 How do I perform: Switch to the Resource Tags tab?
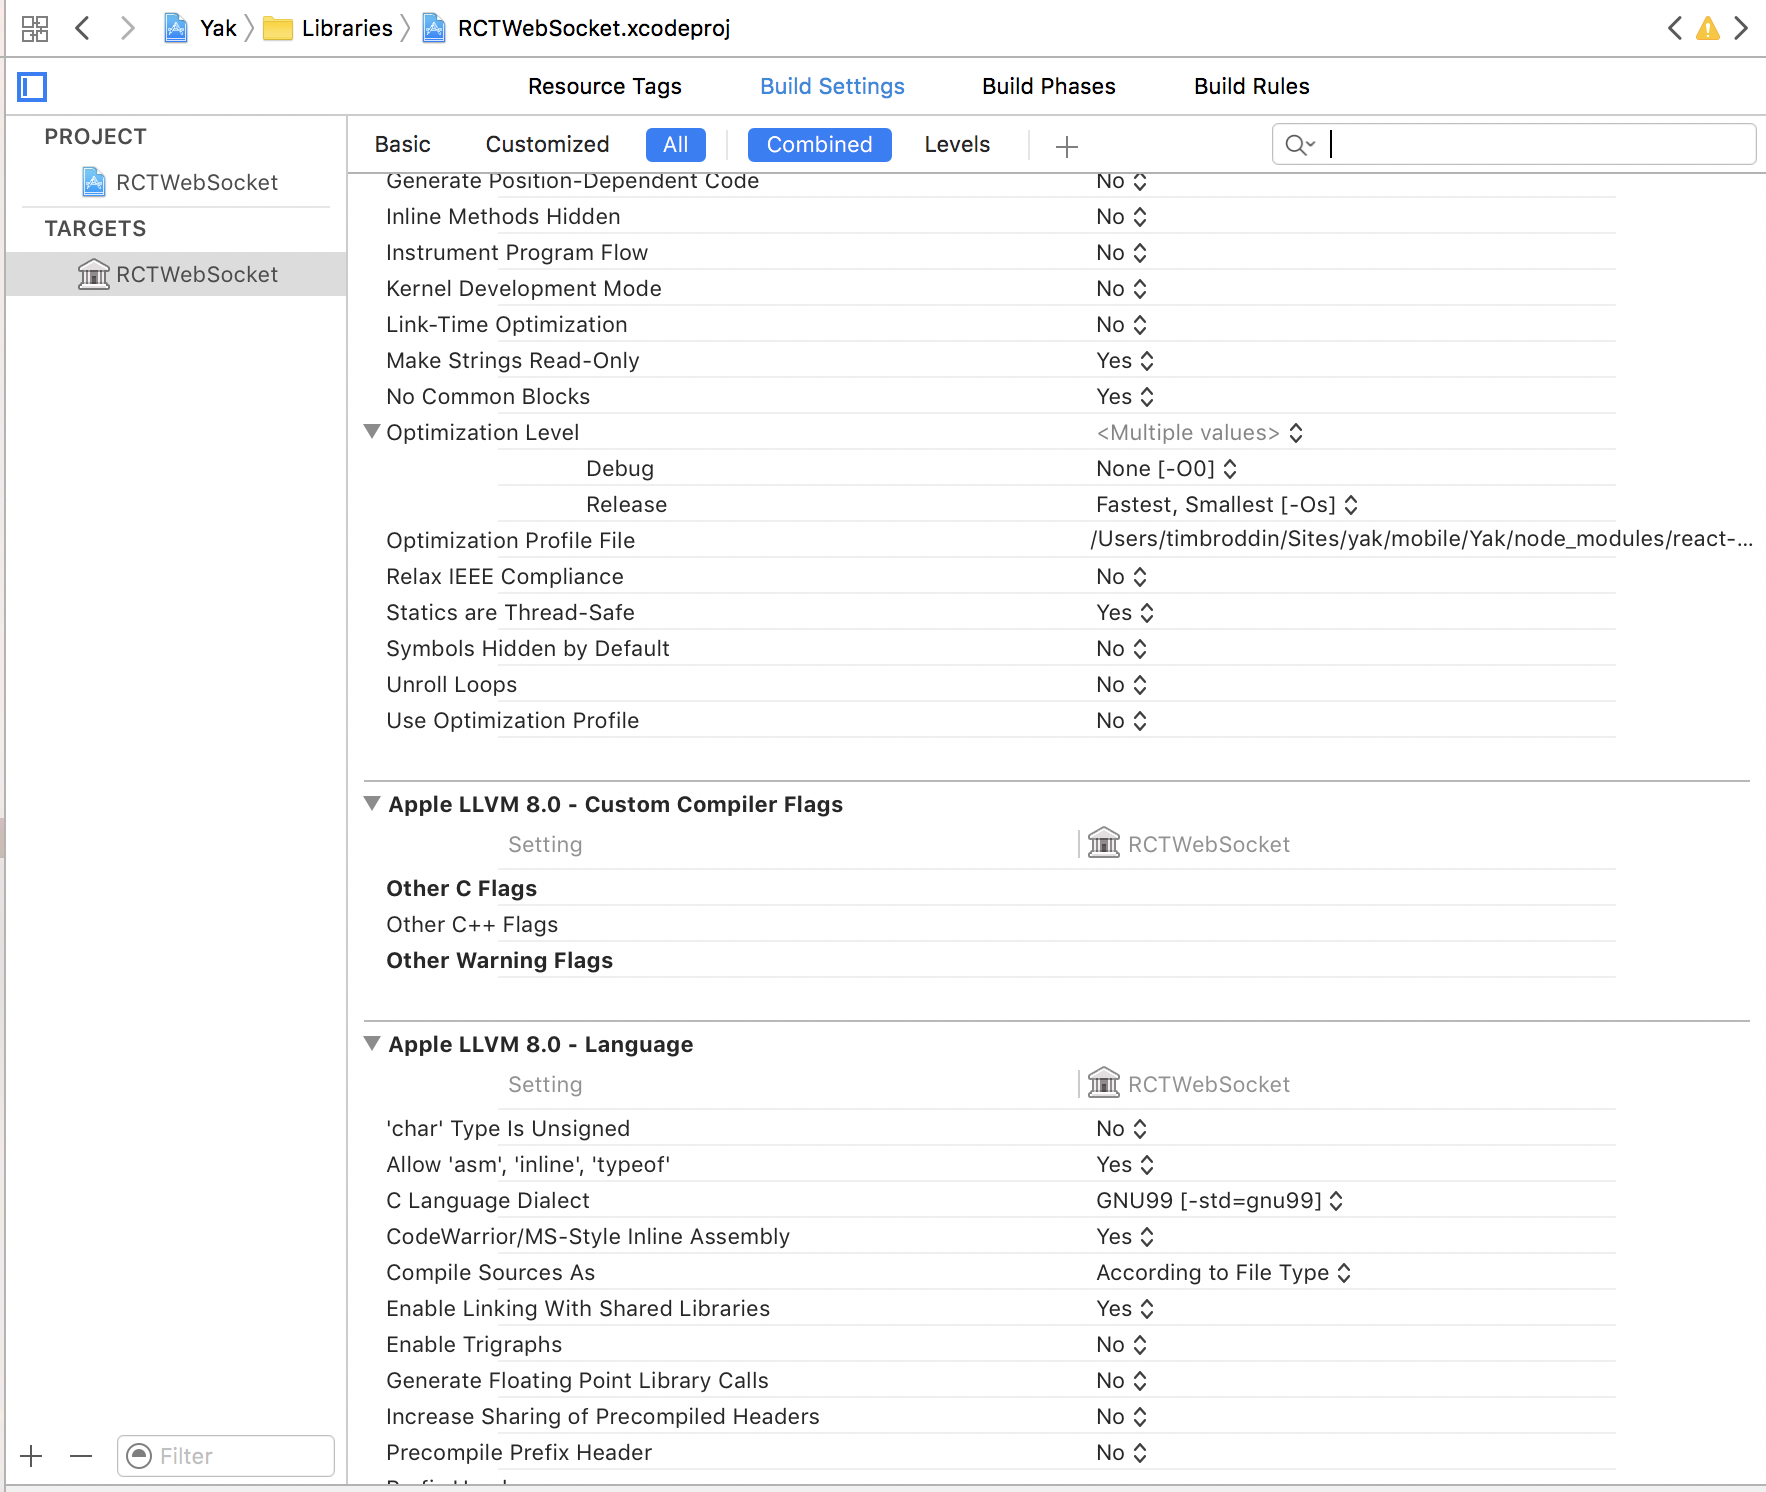click(605, 87)
